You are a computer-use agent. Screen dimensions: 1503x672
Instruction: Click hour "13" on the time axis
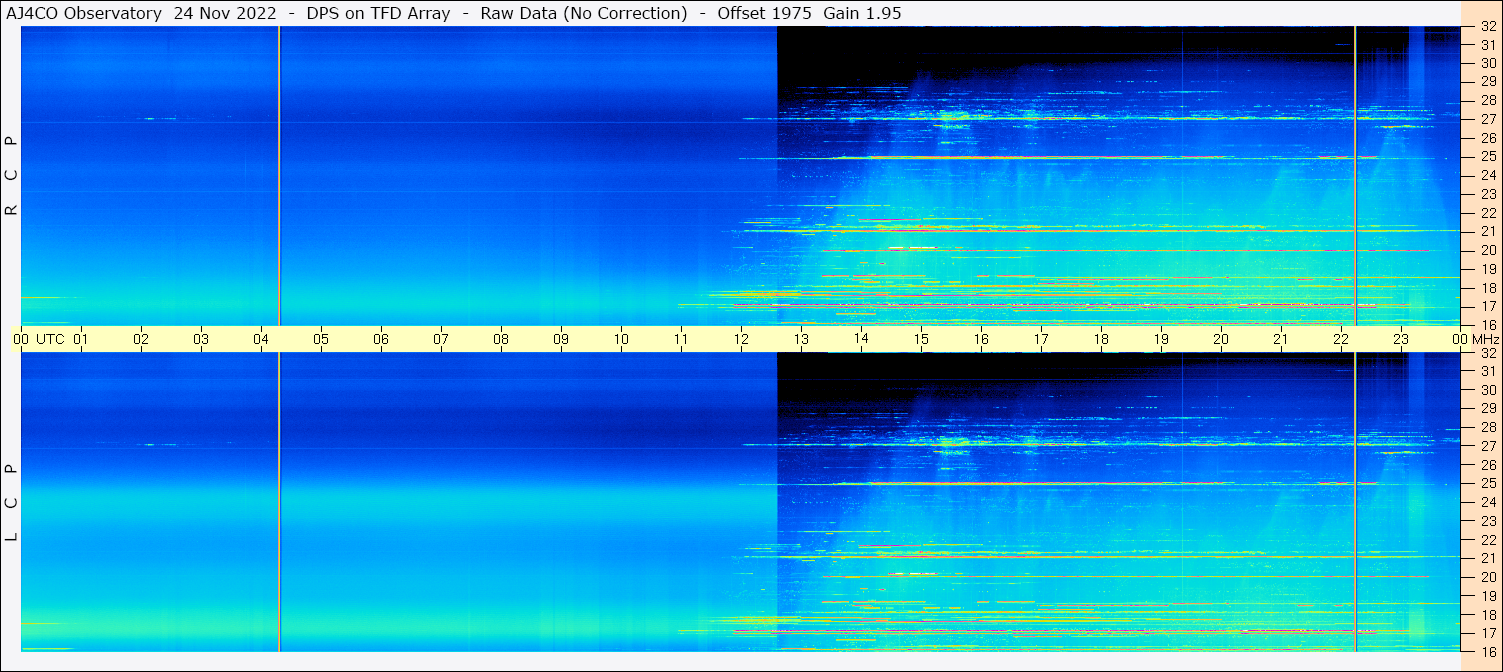click(x=801, y=339)
